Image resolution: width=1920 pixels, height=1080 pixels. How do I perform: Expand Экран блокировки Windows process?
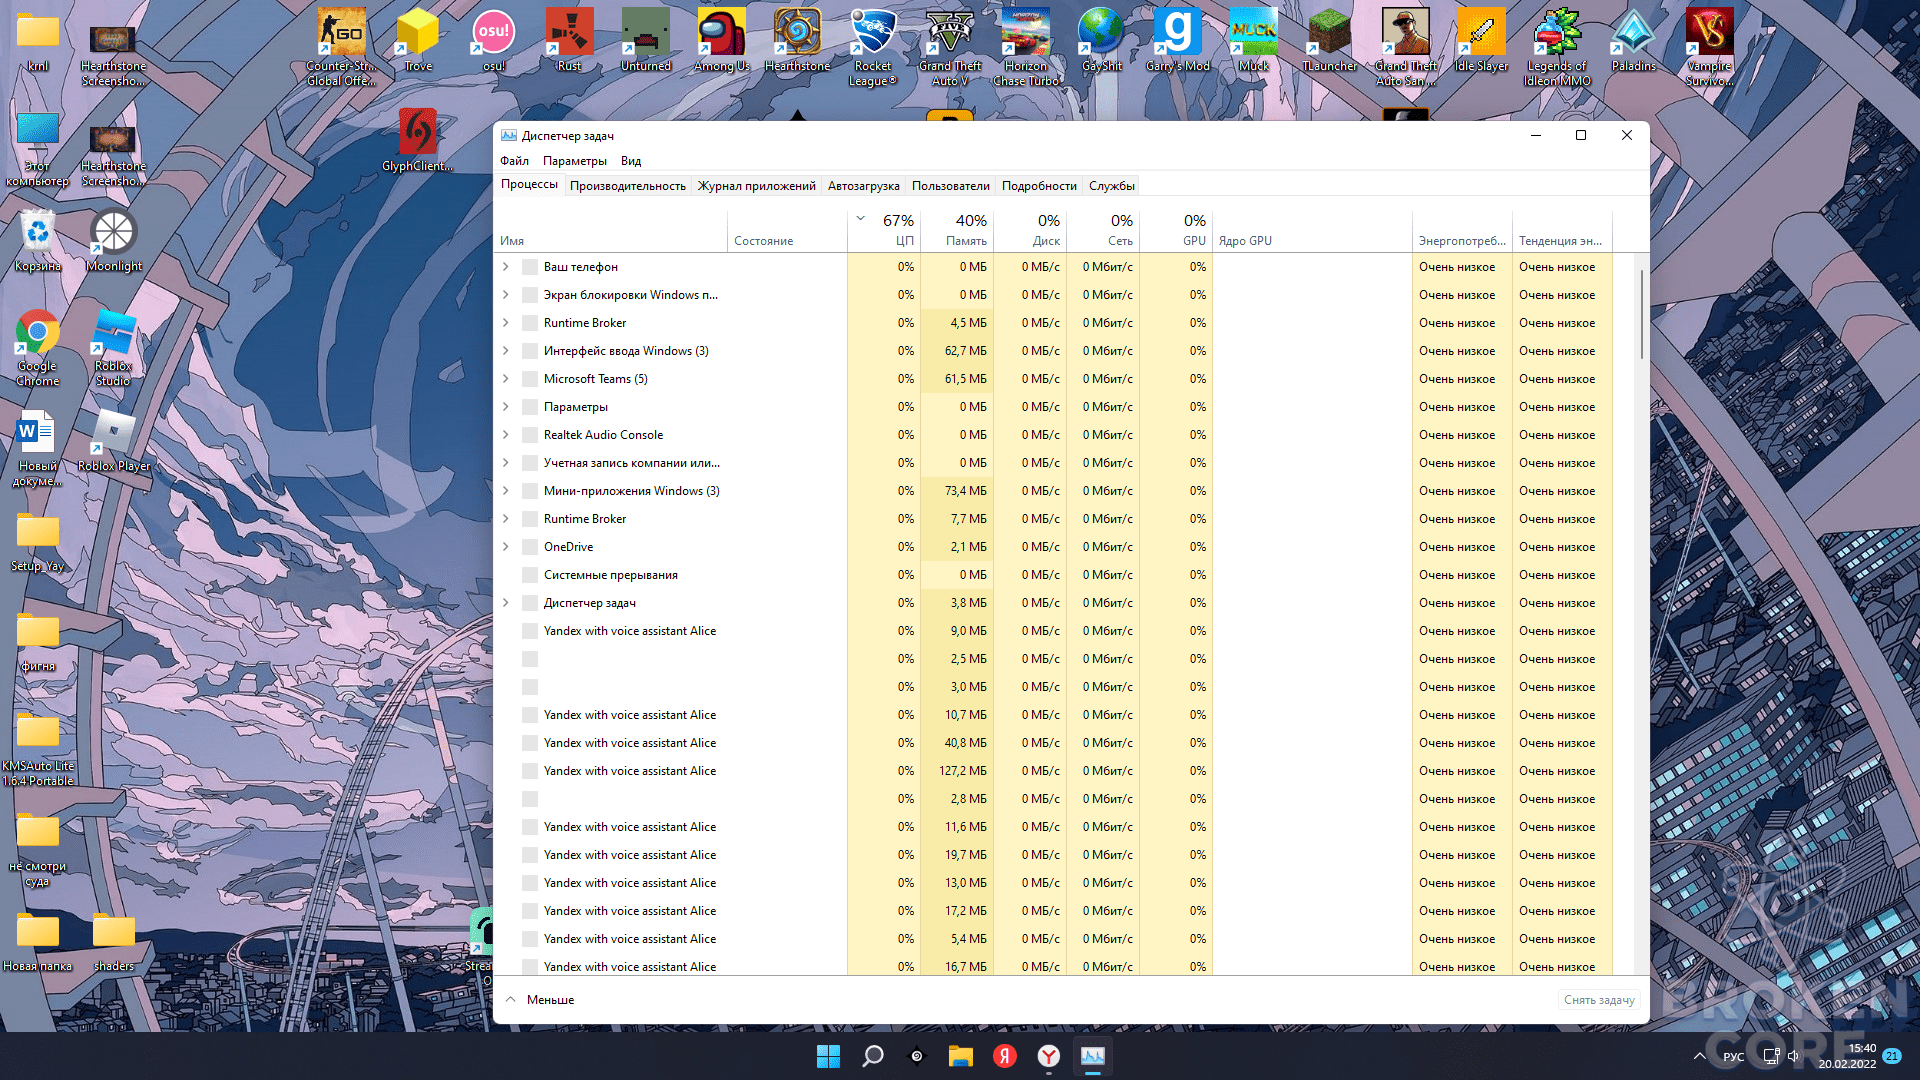click(506, 295)
